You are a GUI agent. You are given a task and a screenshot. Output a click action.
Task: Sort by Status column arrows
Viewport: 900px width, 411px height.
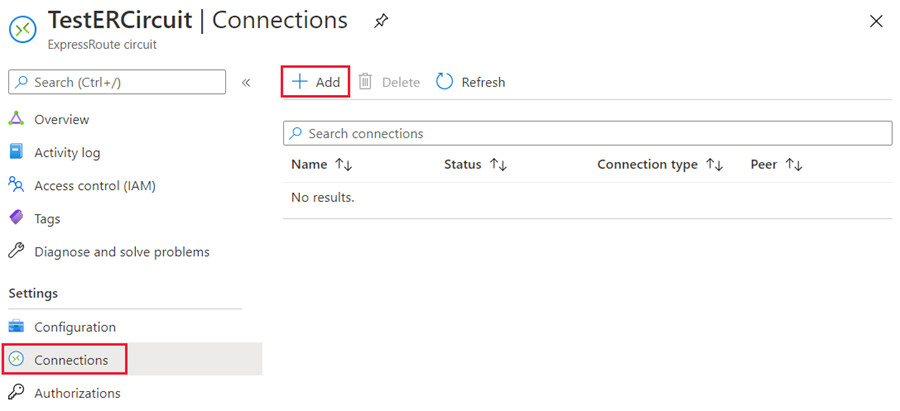pos(498,164)
